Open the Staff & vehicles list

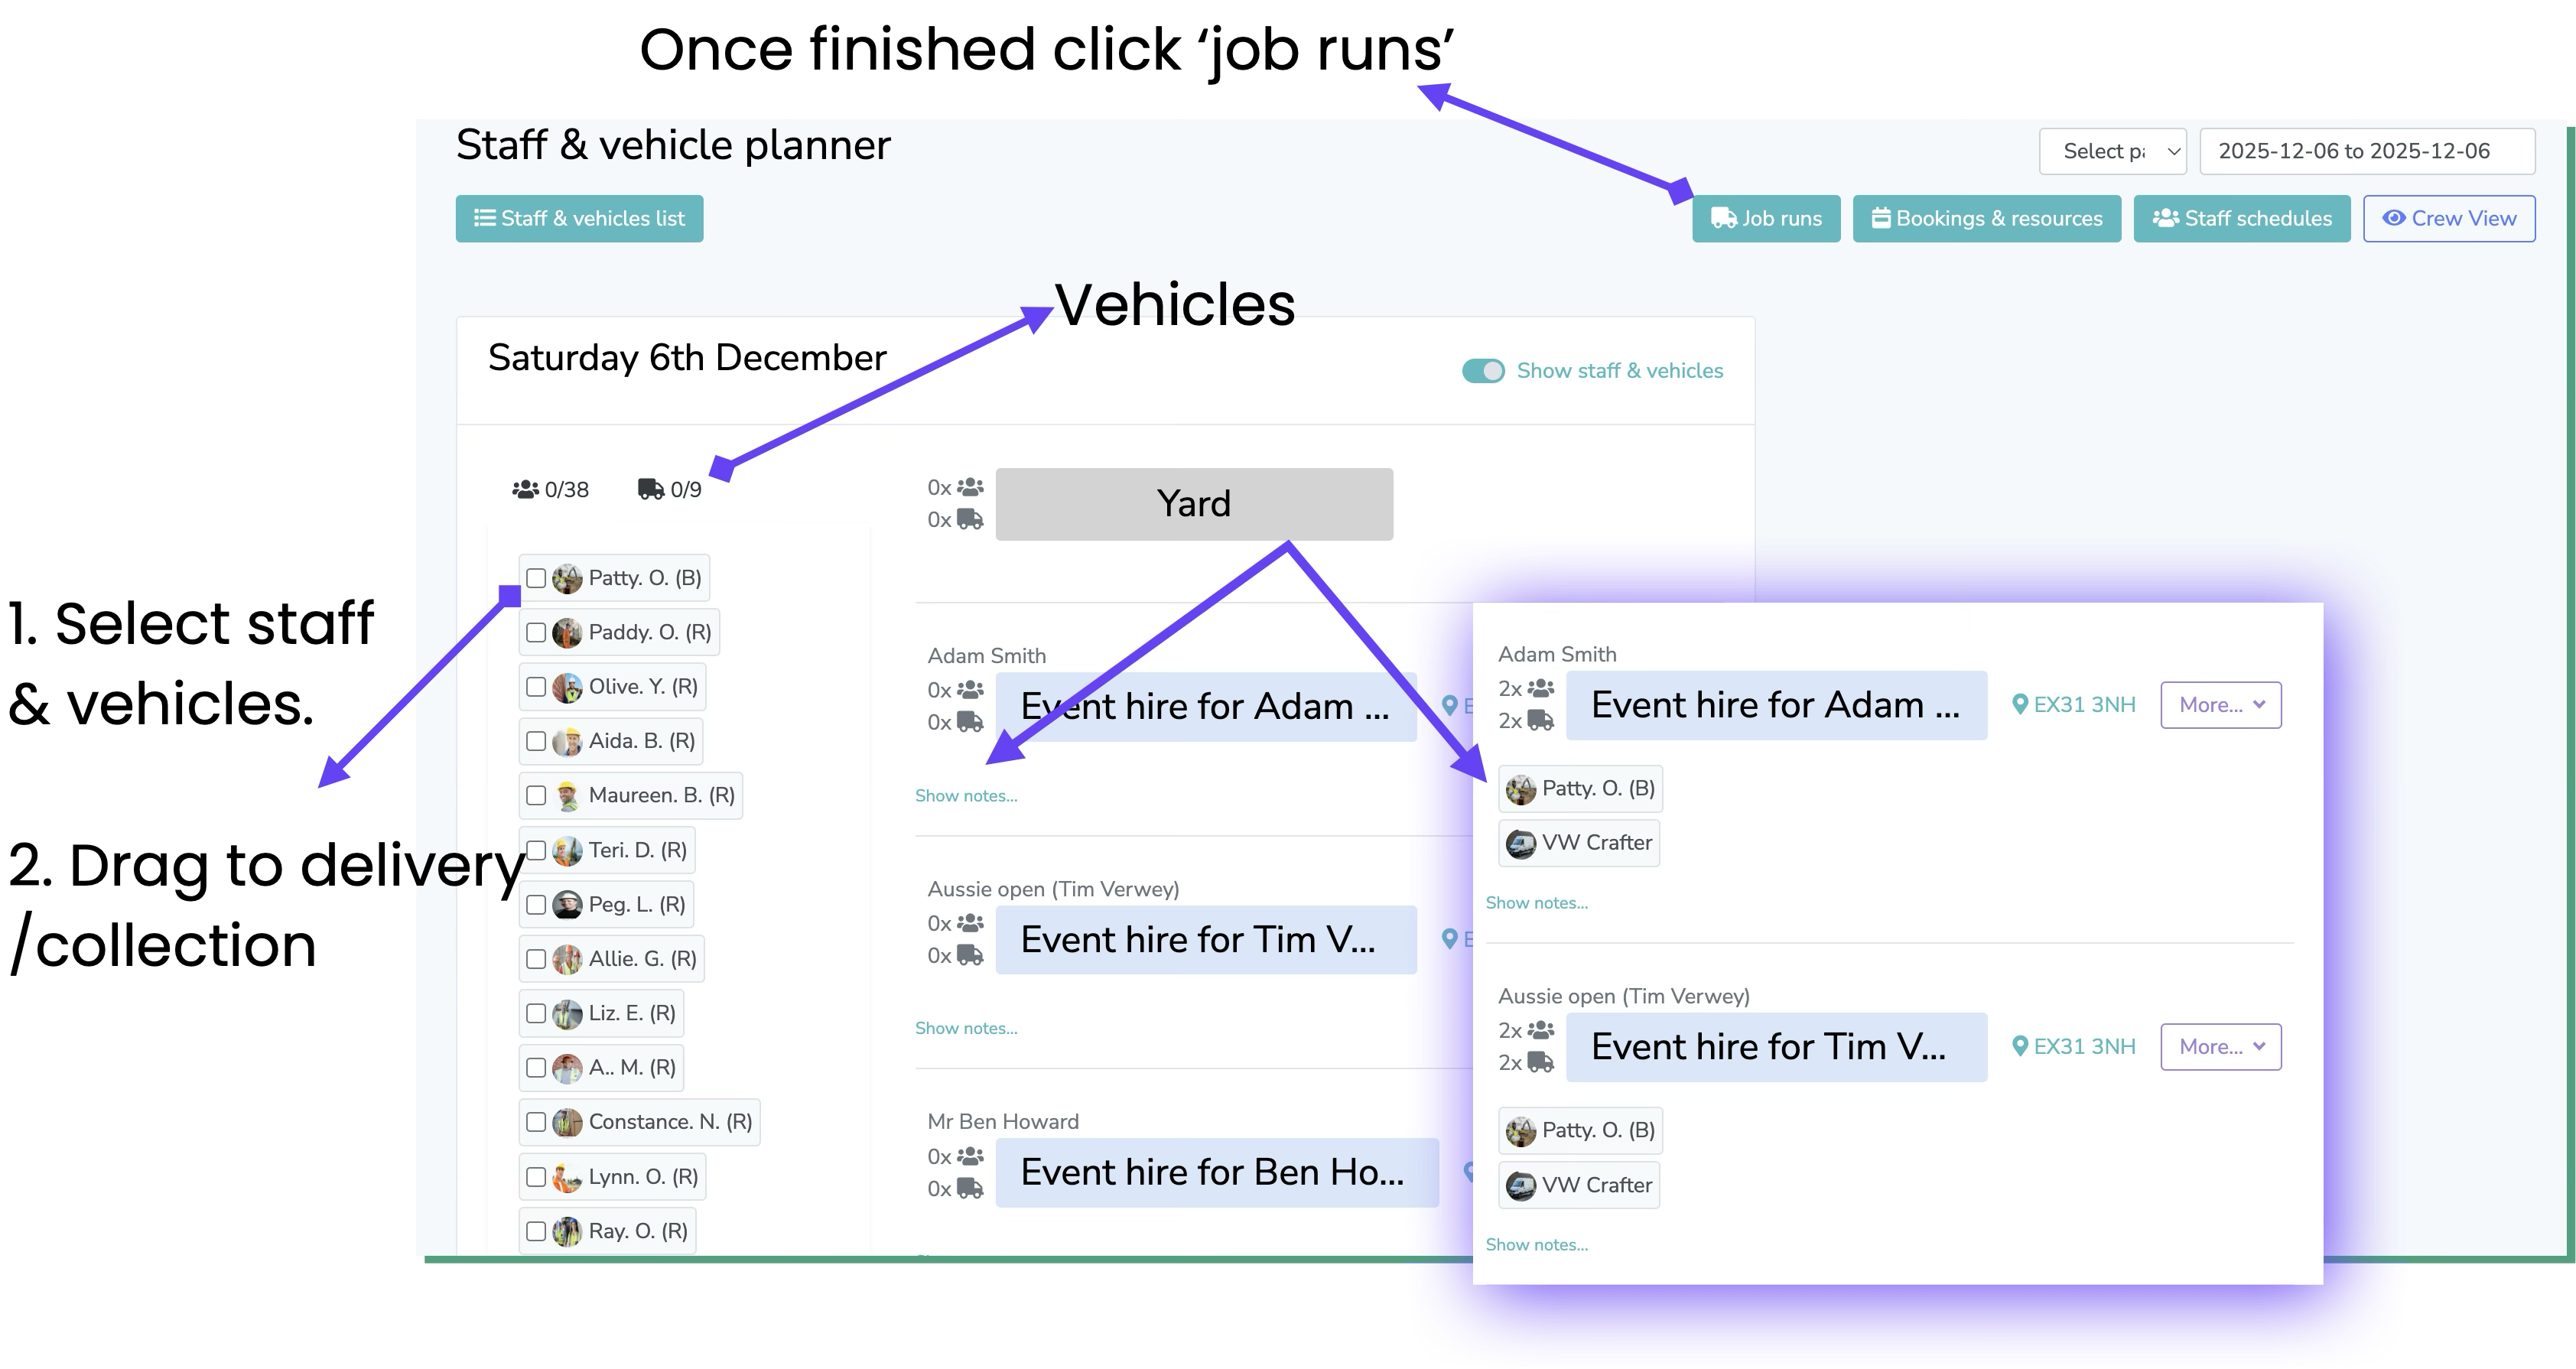(x=579, y=218)
